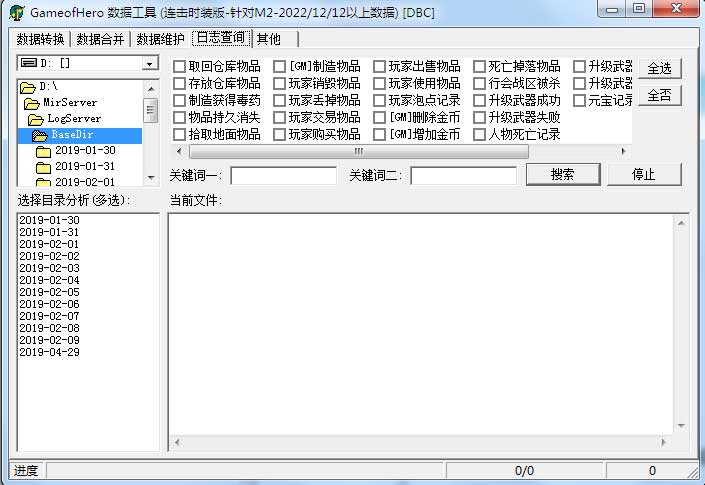Screen dimensions: 705x485
Task: Check 玩家交易物品 option
Action: pos(280,118)
